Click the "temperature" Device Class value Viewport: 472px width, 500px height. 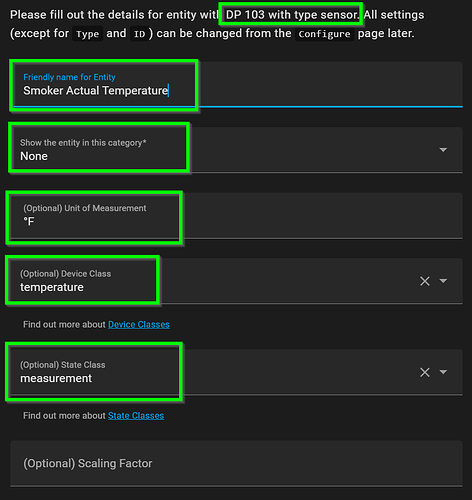[52, 287]
